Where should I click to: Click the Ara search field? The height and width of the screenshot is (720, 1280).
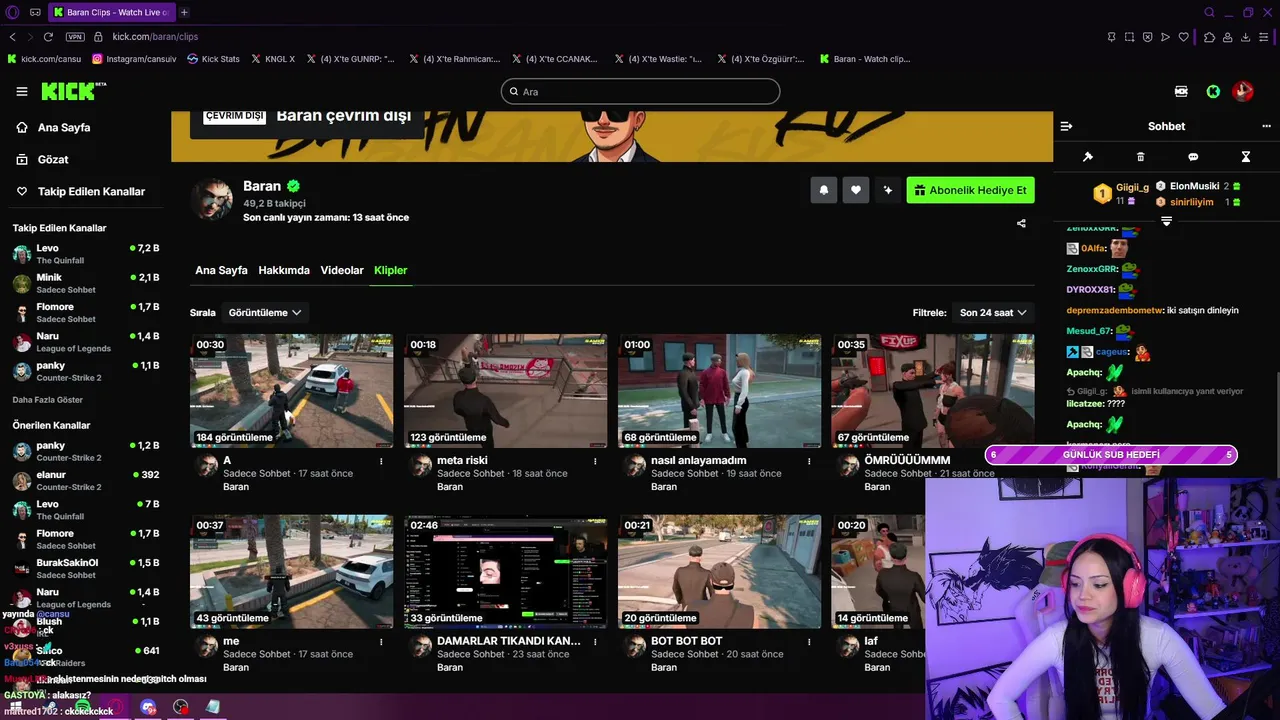(640, 91)
